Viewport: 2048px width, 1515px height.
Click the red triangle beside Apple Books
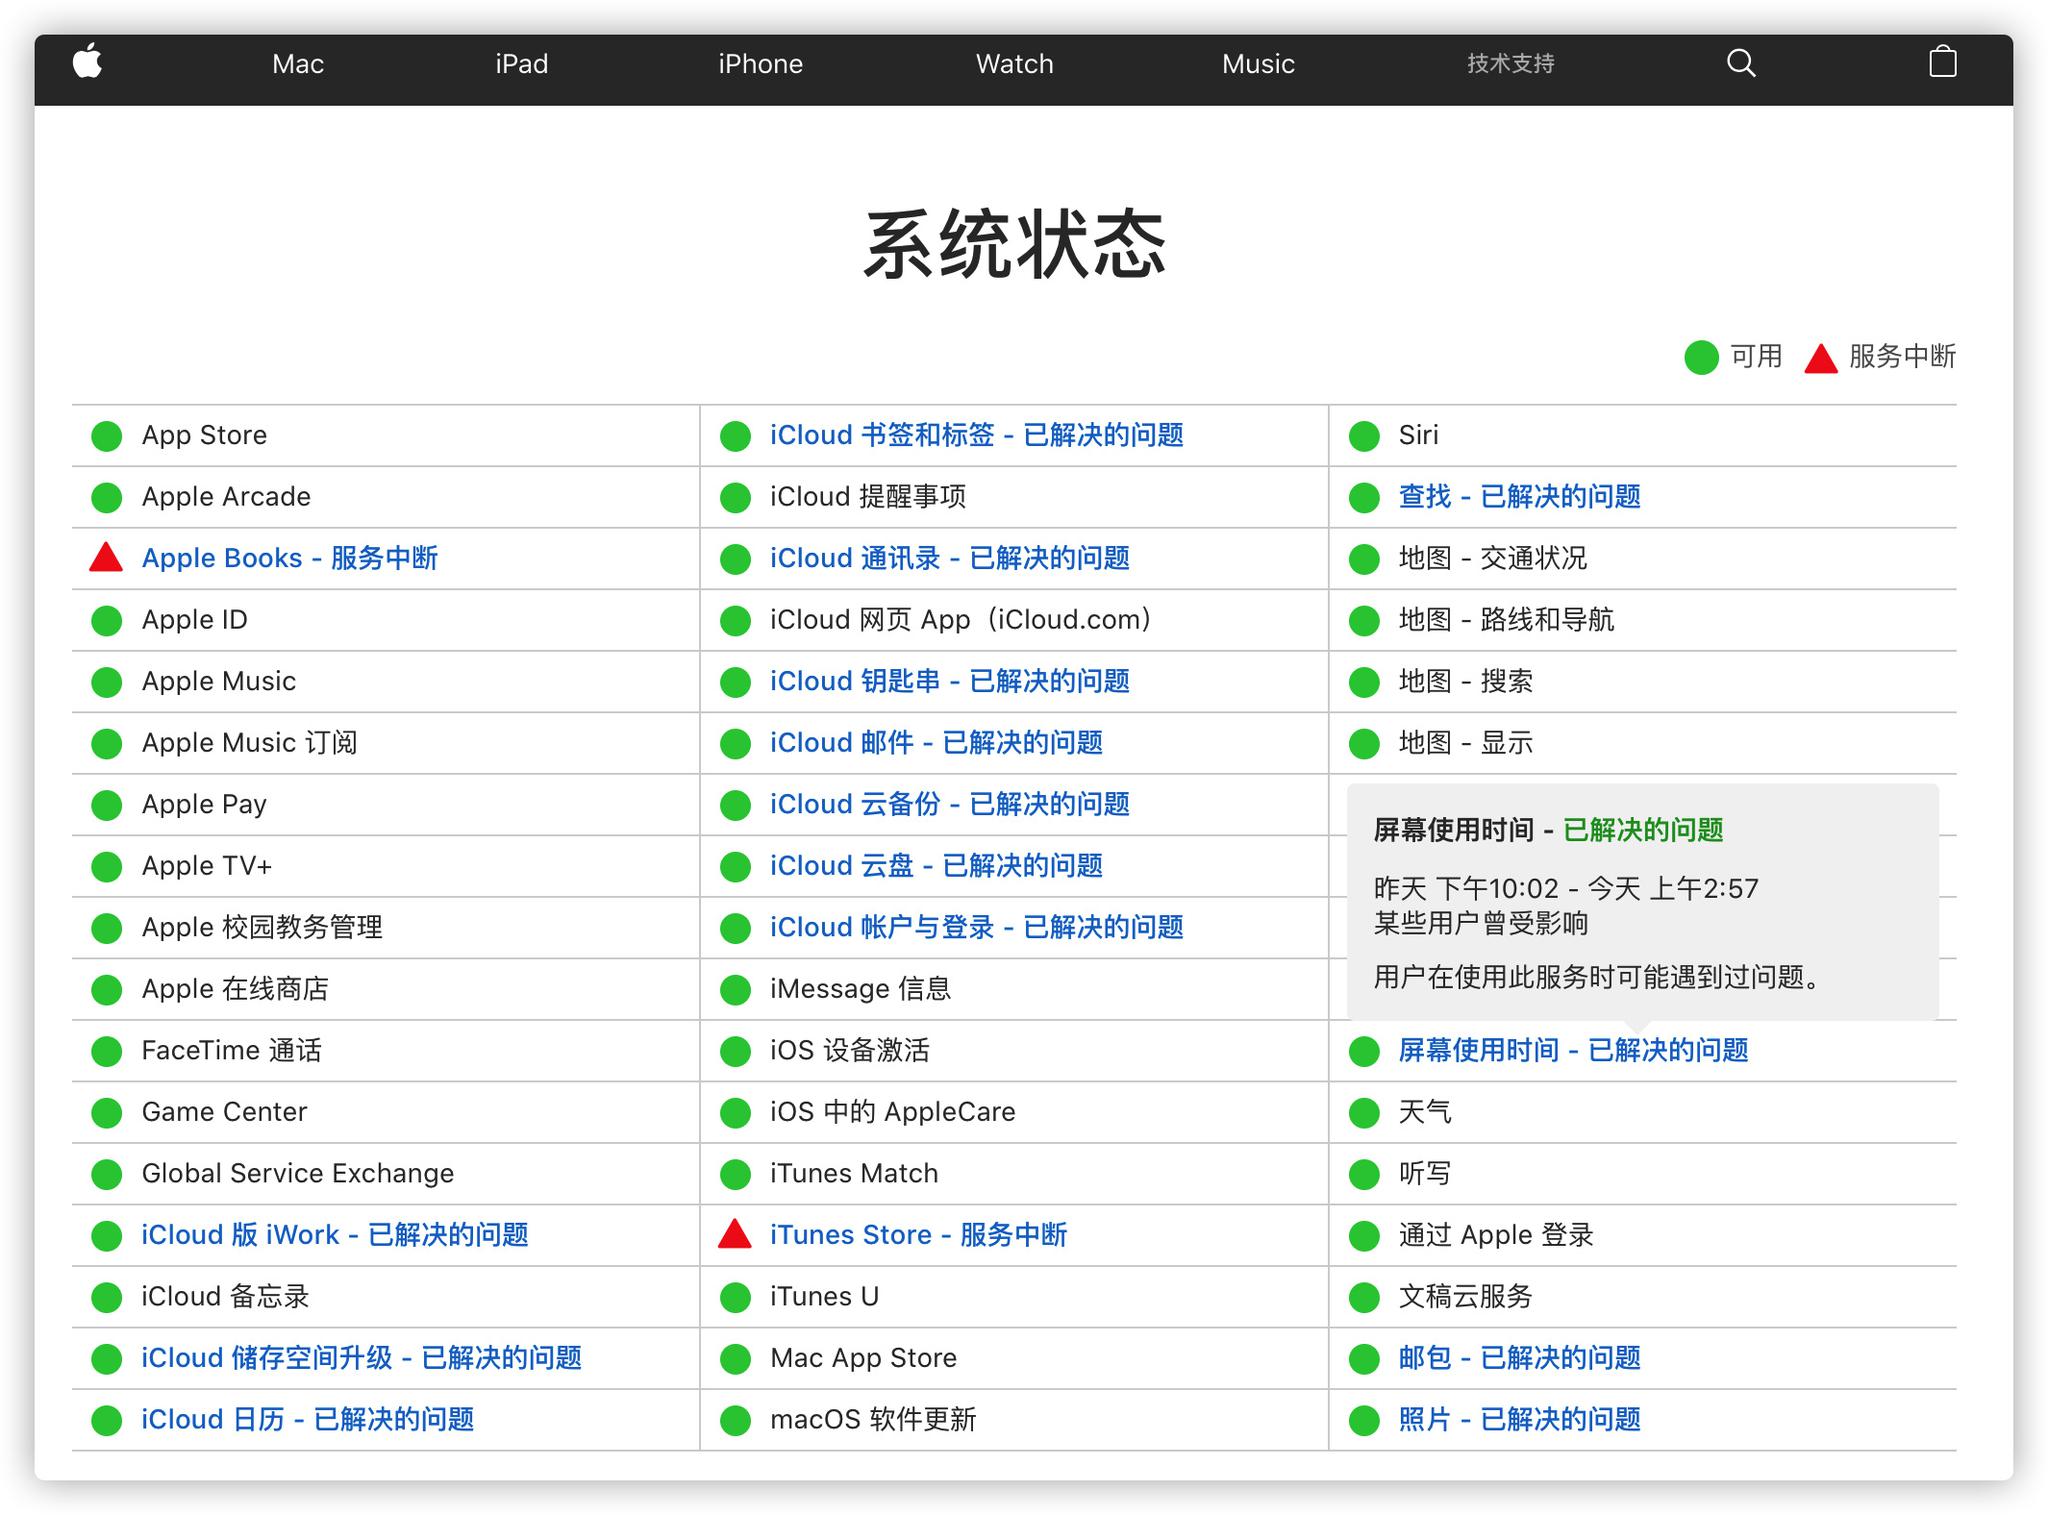[105, 558]
